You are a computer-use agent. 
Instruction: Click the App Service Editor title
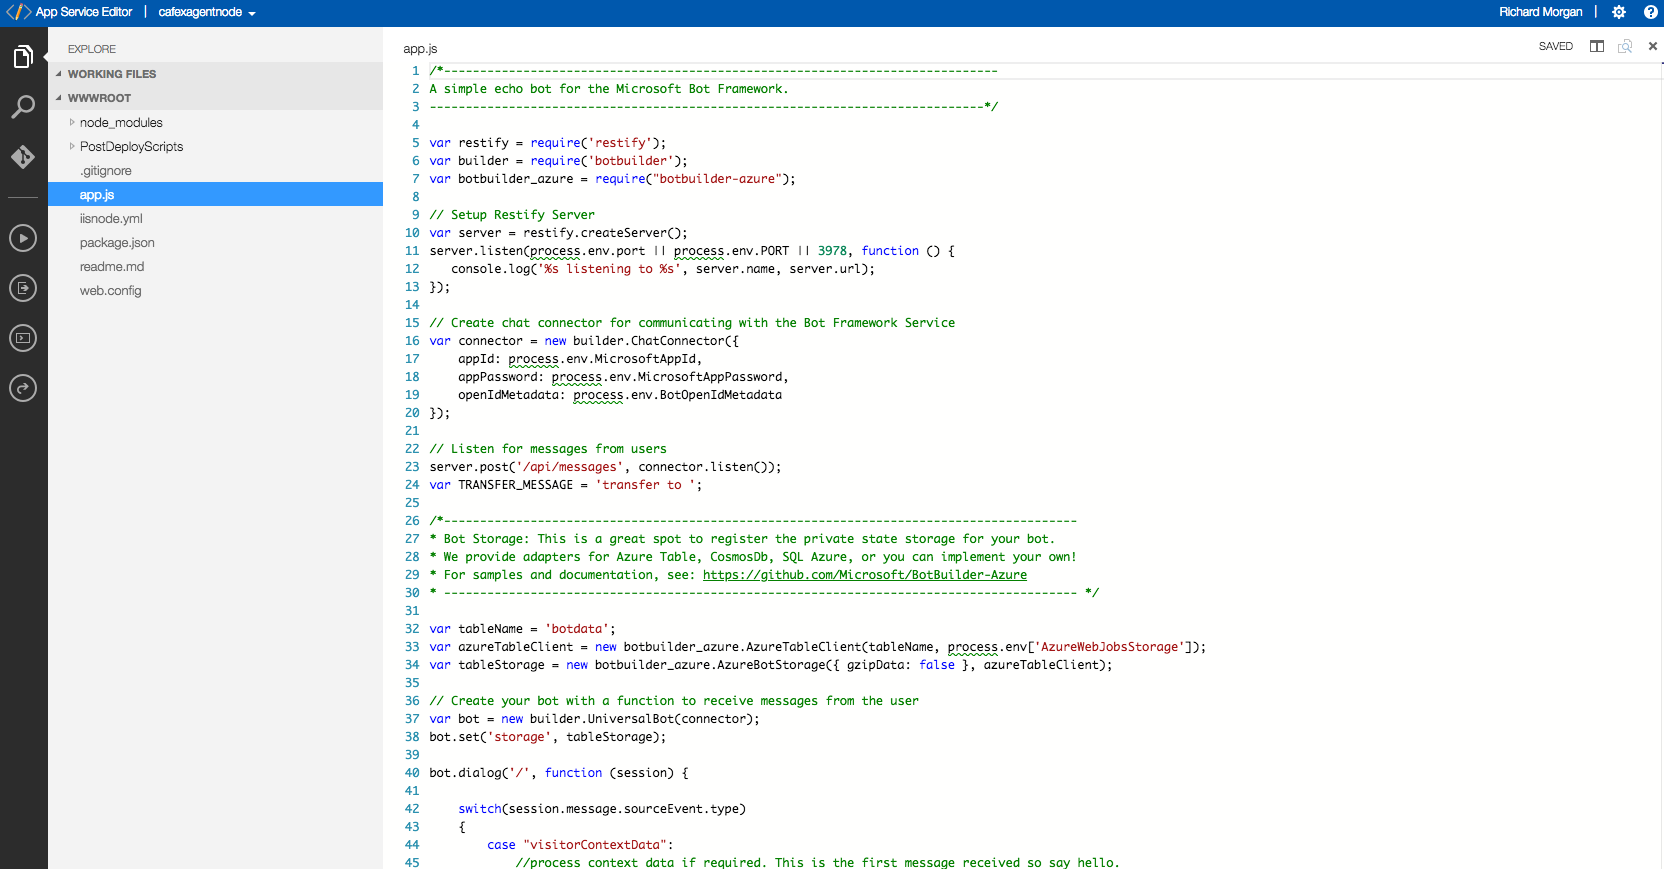84,12
